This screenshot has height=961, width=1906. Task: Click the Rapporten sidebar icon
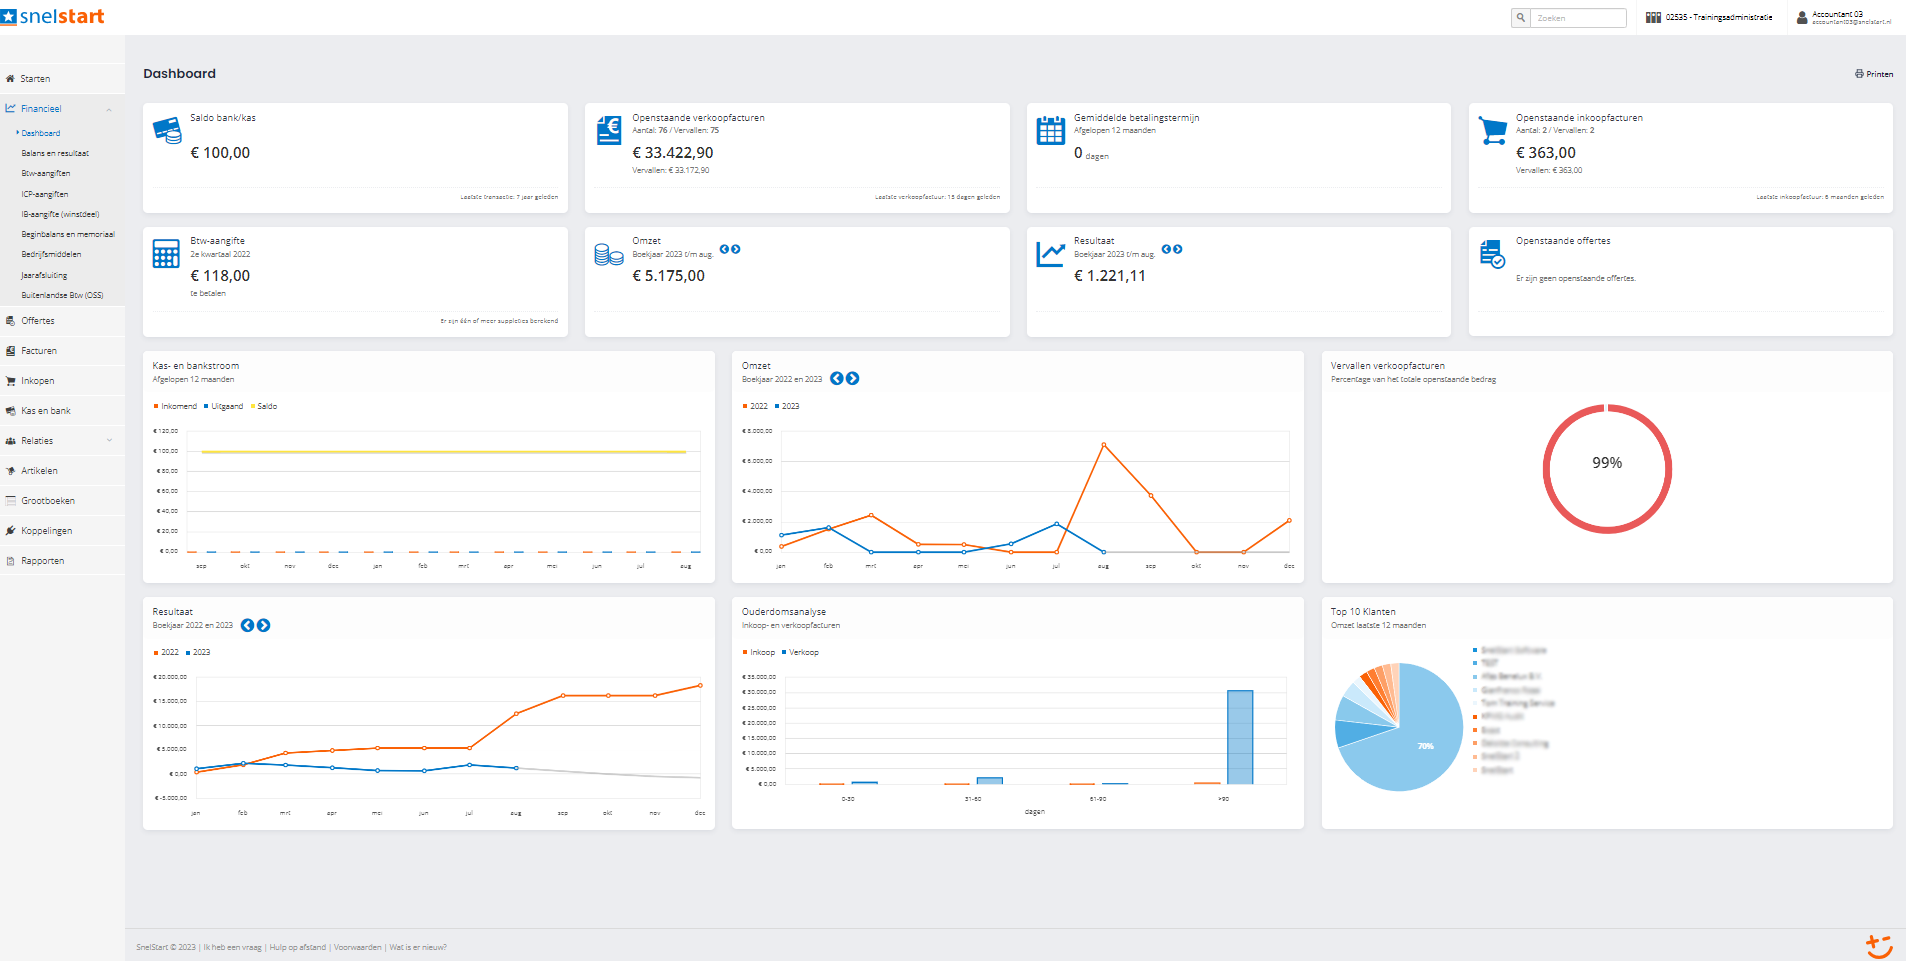[x=10, y=561]
